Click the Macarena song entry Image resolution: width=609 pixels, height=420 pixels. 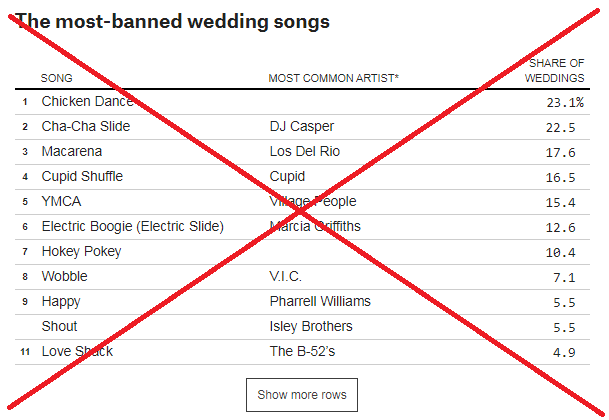coord(72,152)
